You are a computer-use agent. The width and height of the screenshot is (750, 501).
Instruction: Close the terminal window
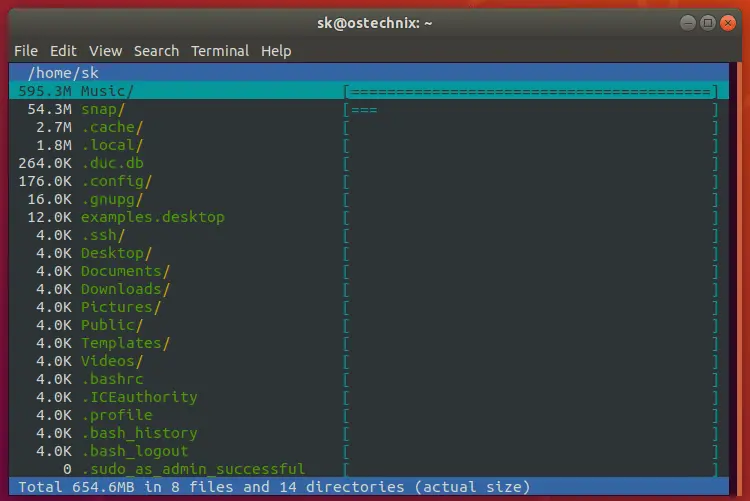point(728,22)
